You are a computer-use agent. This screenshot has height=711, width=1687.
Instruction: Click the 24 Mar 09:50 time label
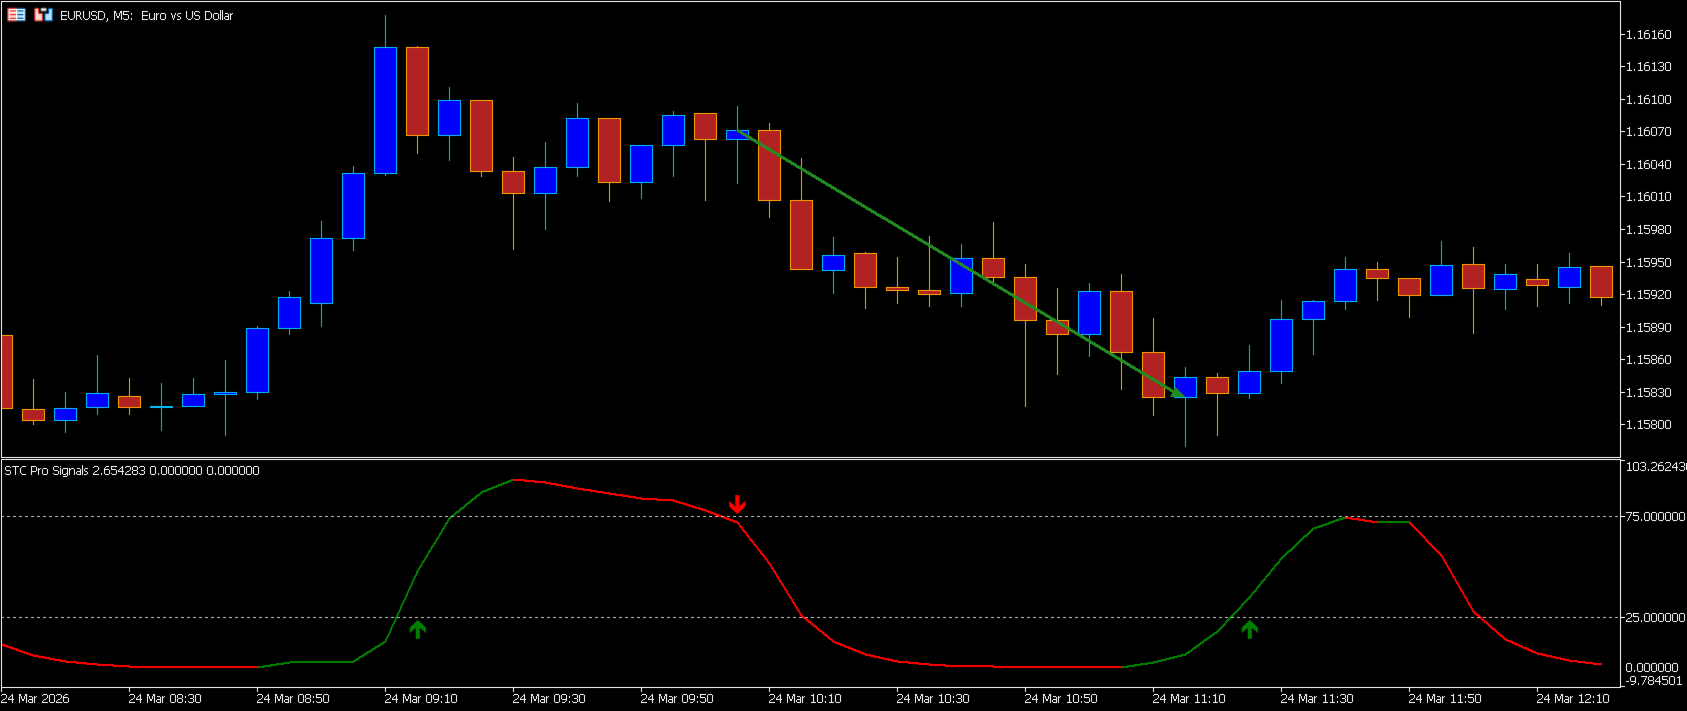[x=677, y=699]
